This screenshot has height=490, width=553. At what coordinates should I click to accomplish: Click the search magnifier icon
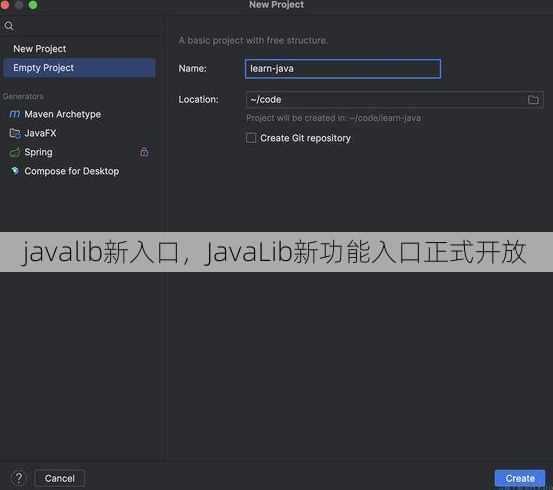[9, 26]
